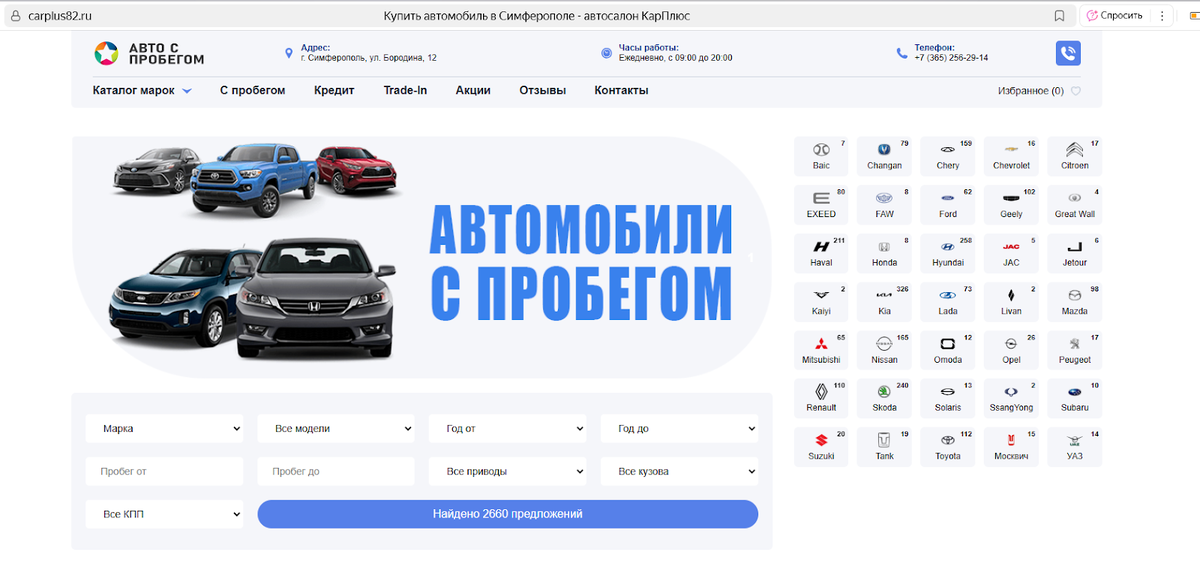Click the phone number +7 (365) 256-29-14

(x=951, y=58)
